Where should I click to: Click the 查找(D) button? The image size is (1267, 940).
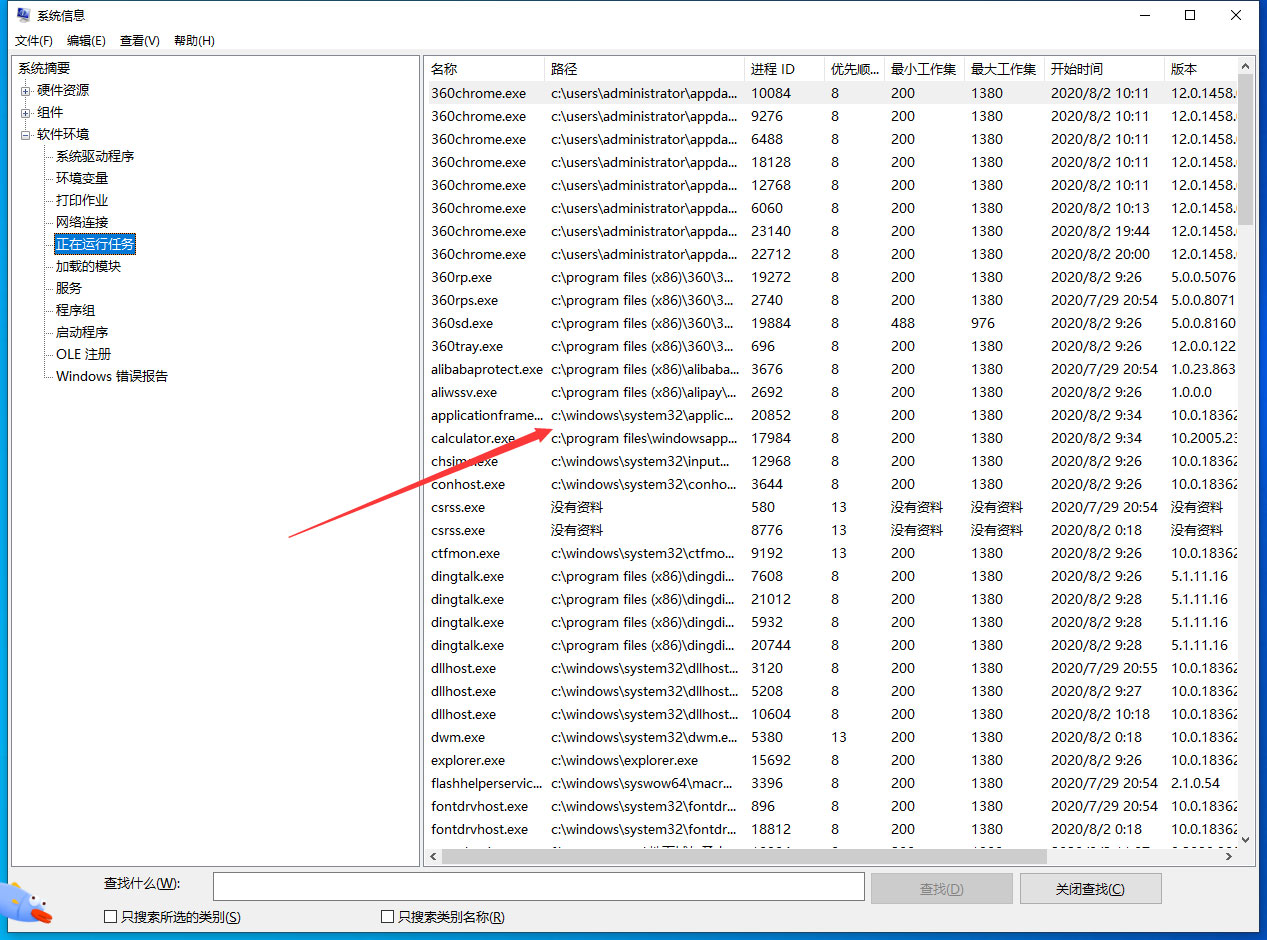941,888
